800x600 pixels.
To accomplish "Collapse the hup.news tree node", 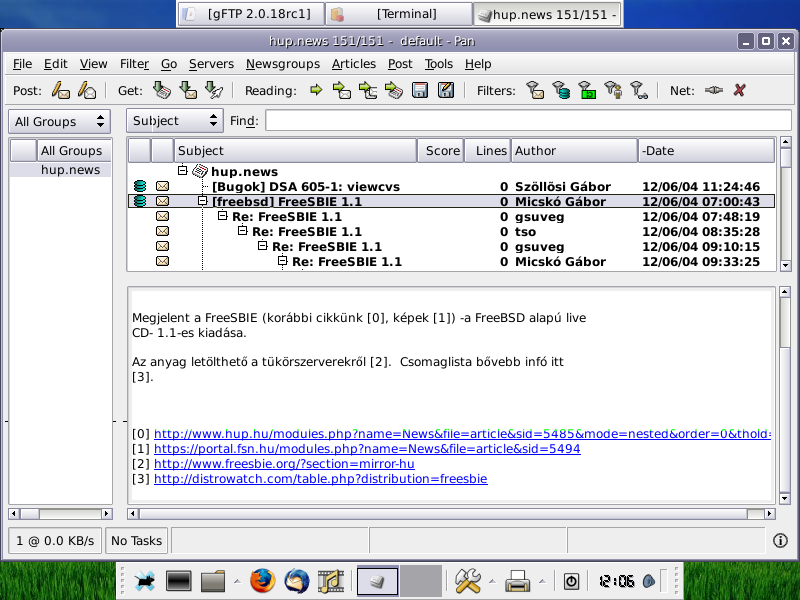I will (x=182, y=170).
